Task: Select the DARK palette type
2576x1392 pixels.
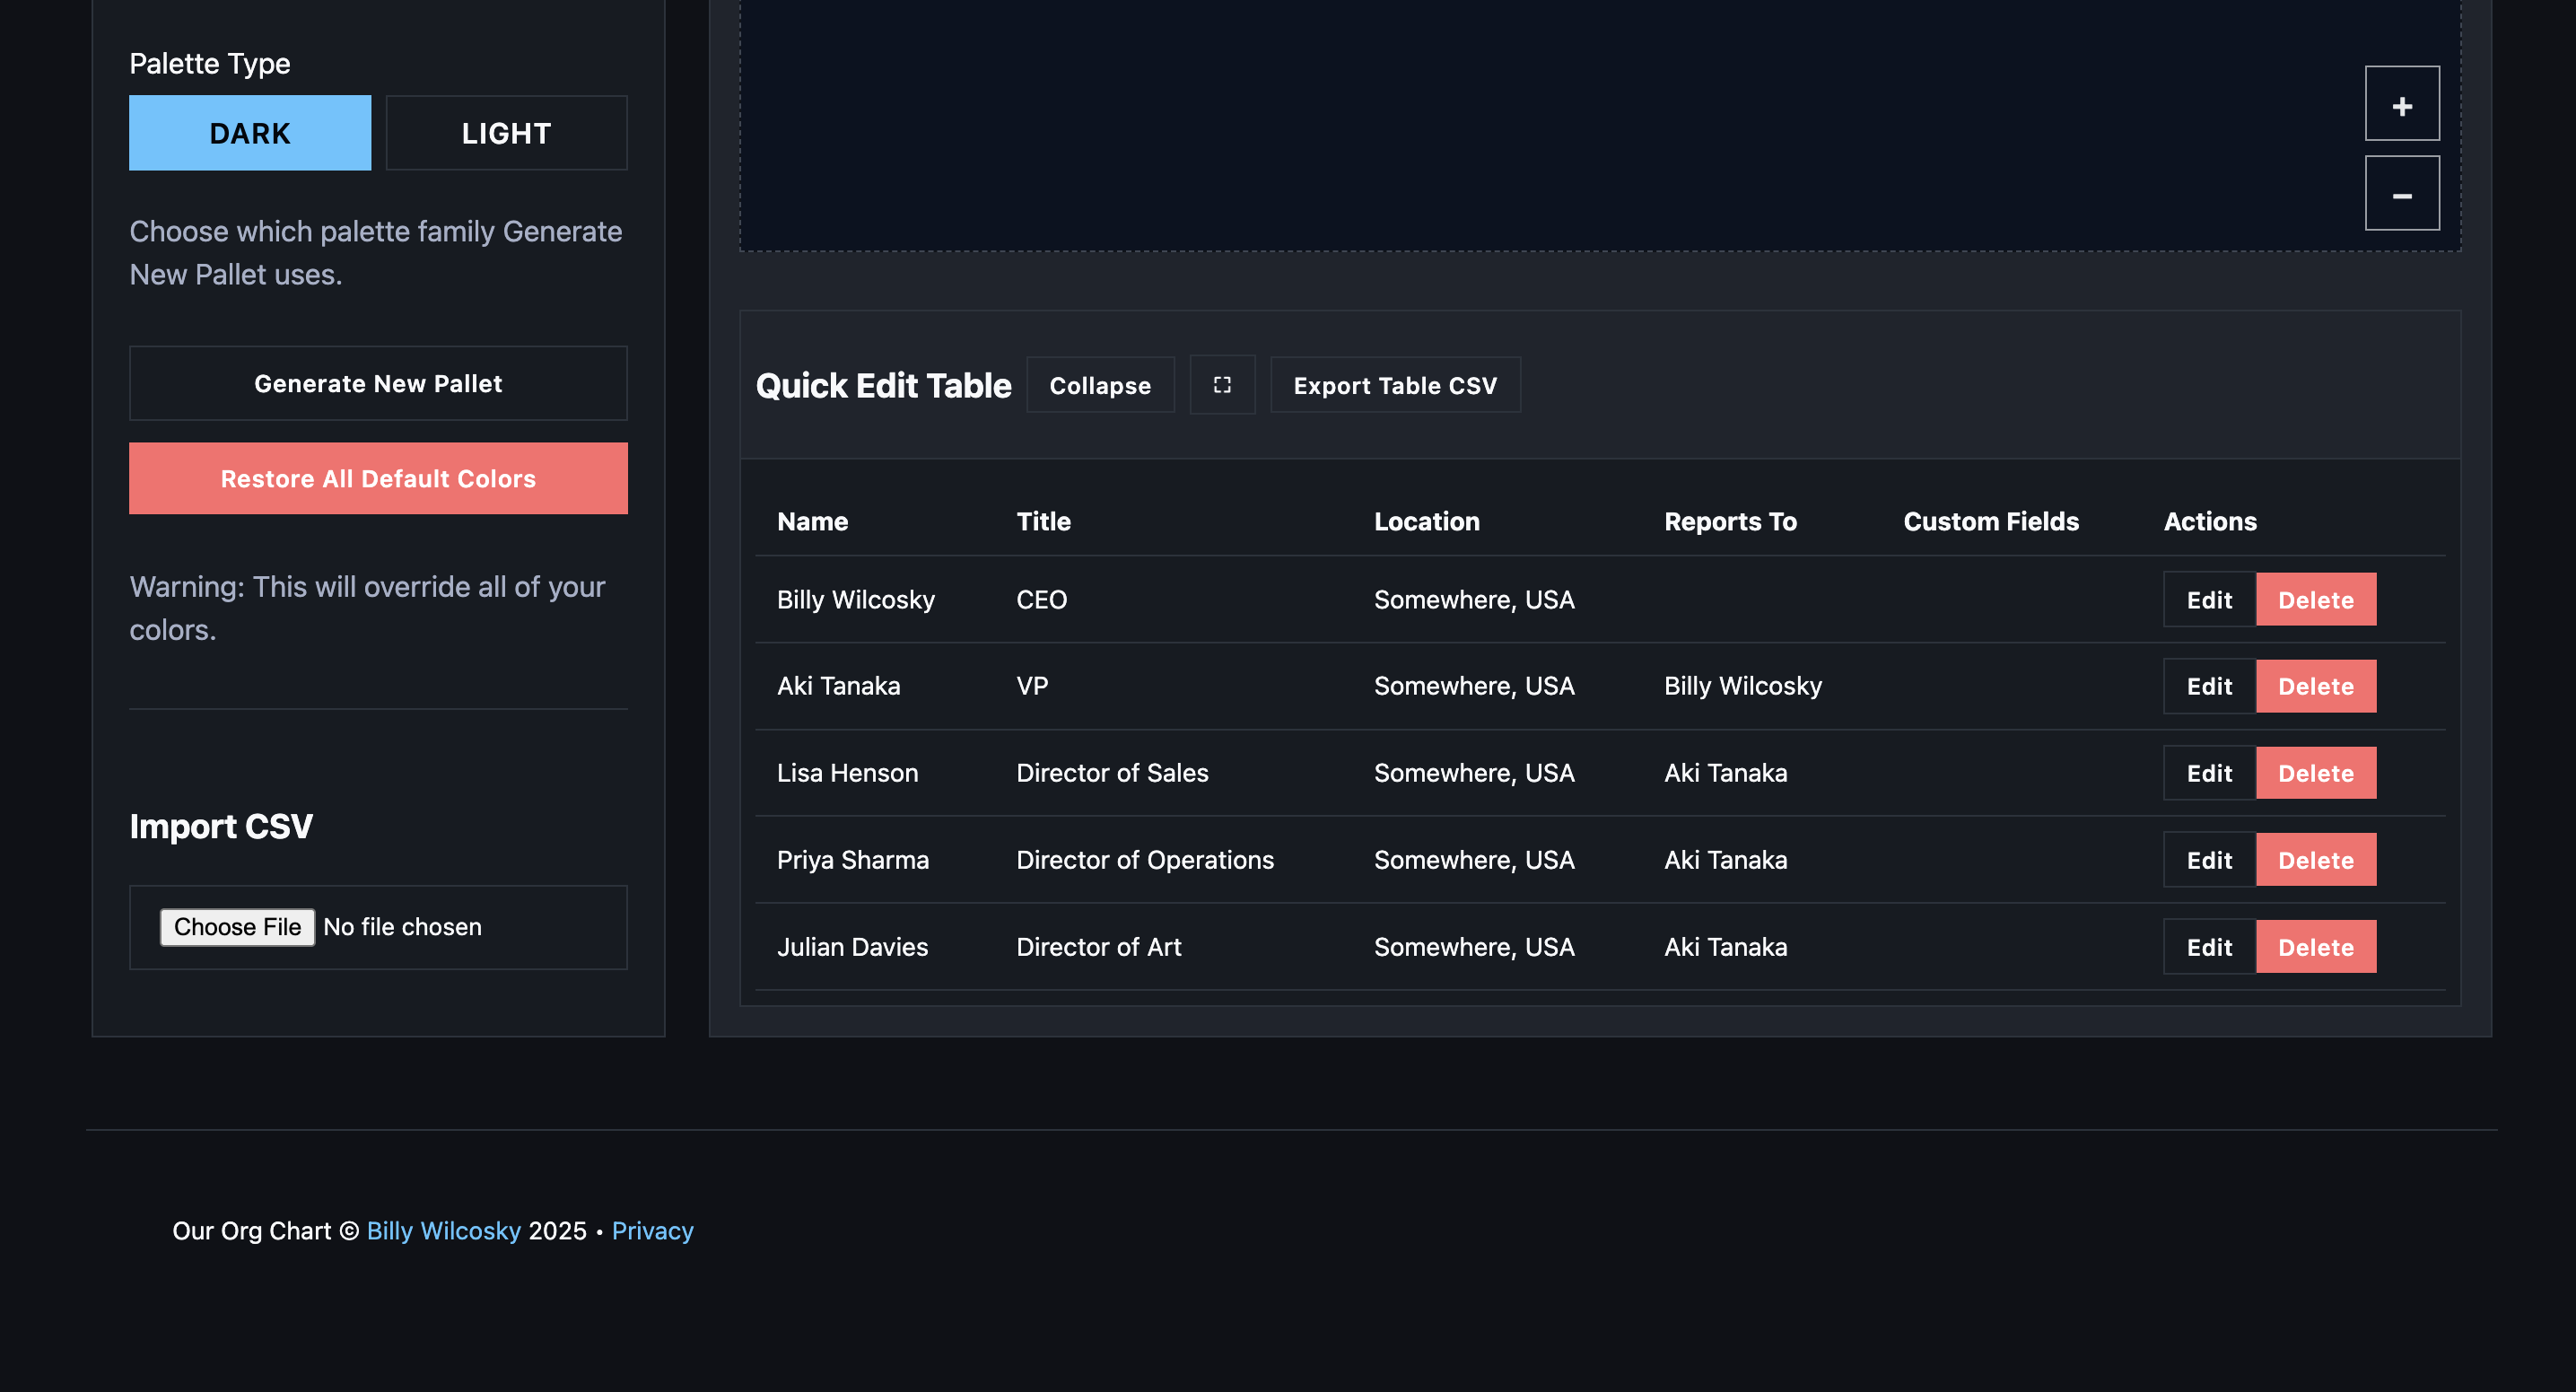Action: click(249, 133)
